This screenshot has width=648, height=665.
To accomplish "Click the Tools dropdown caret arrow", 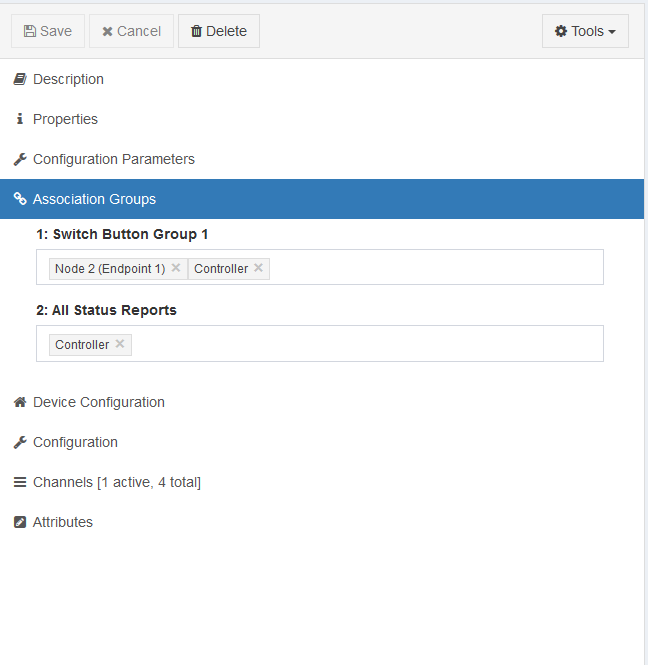I will tap(612, 32).
